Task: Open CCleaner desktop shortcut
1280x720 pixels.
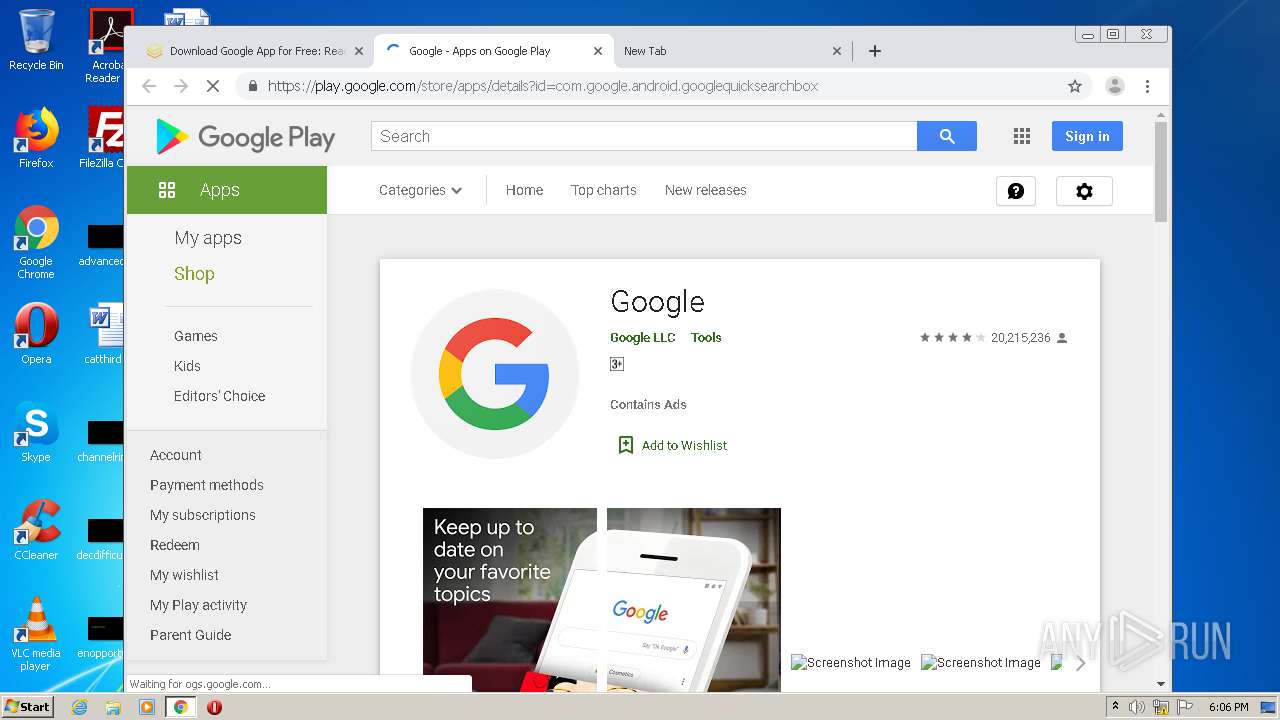Action: coord(36,529)
